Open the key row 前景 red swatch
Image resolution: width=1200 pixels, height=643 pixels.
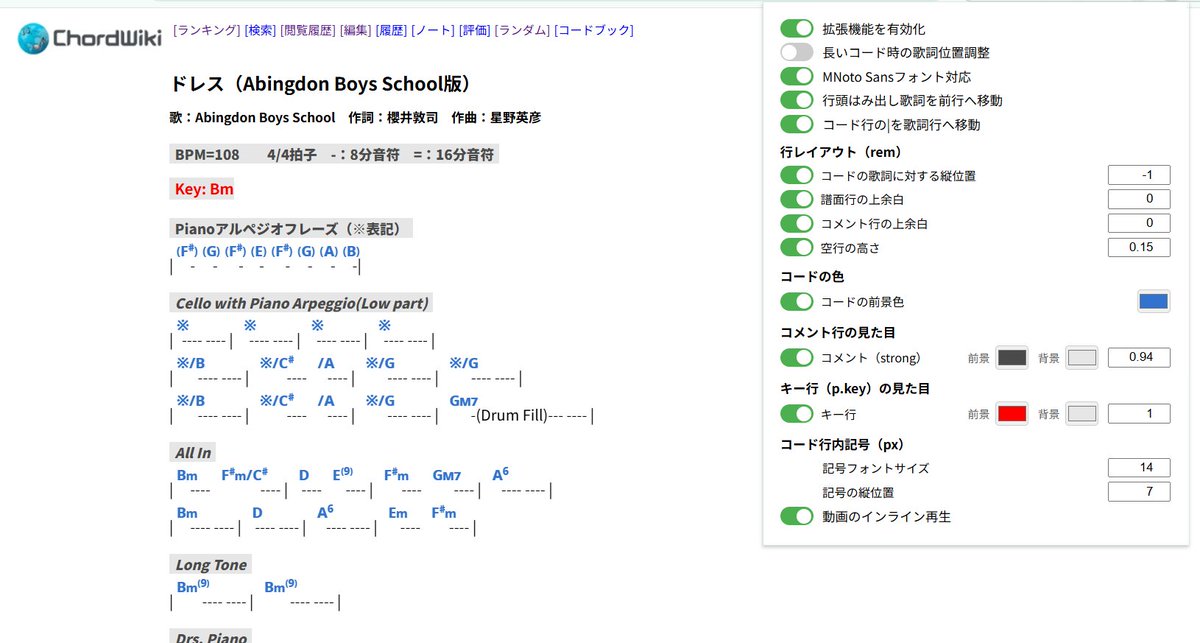point(1012,413)
